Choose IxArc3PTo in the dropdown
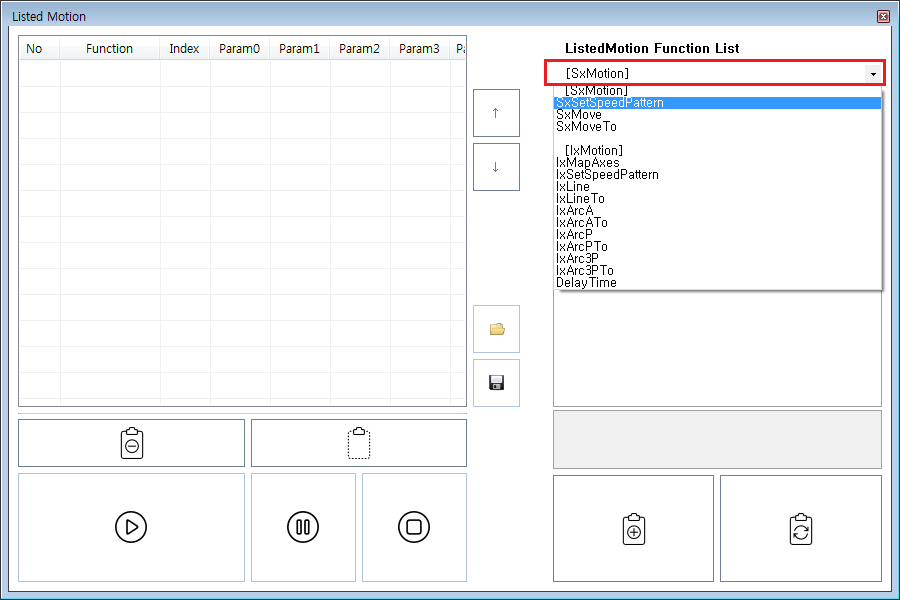The image size is (900, 600). pos(585,271)
